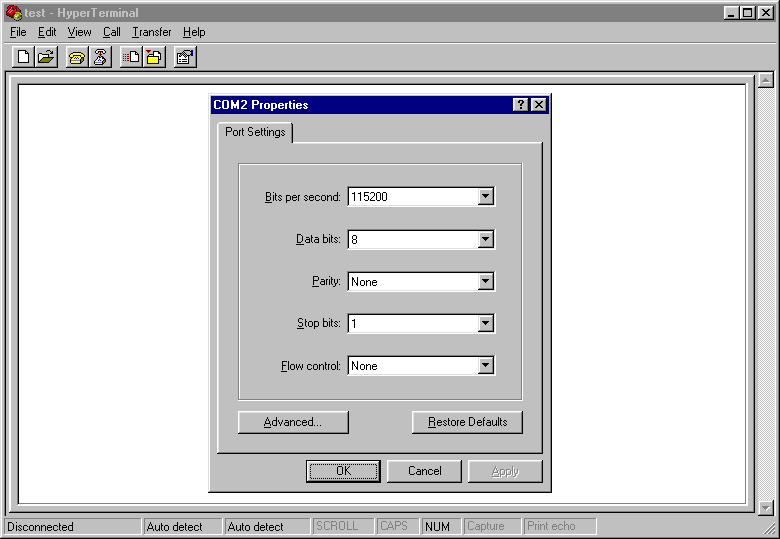Open the Call menu
Screen dimensions: 780x539
coord(112,32)
